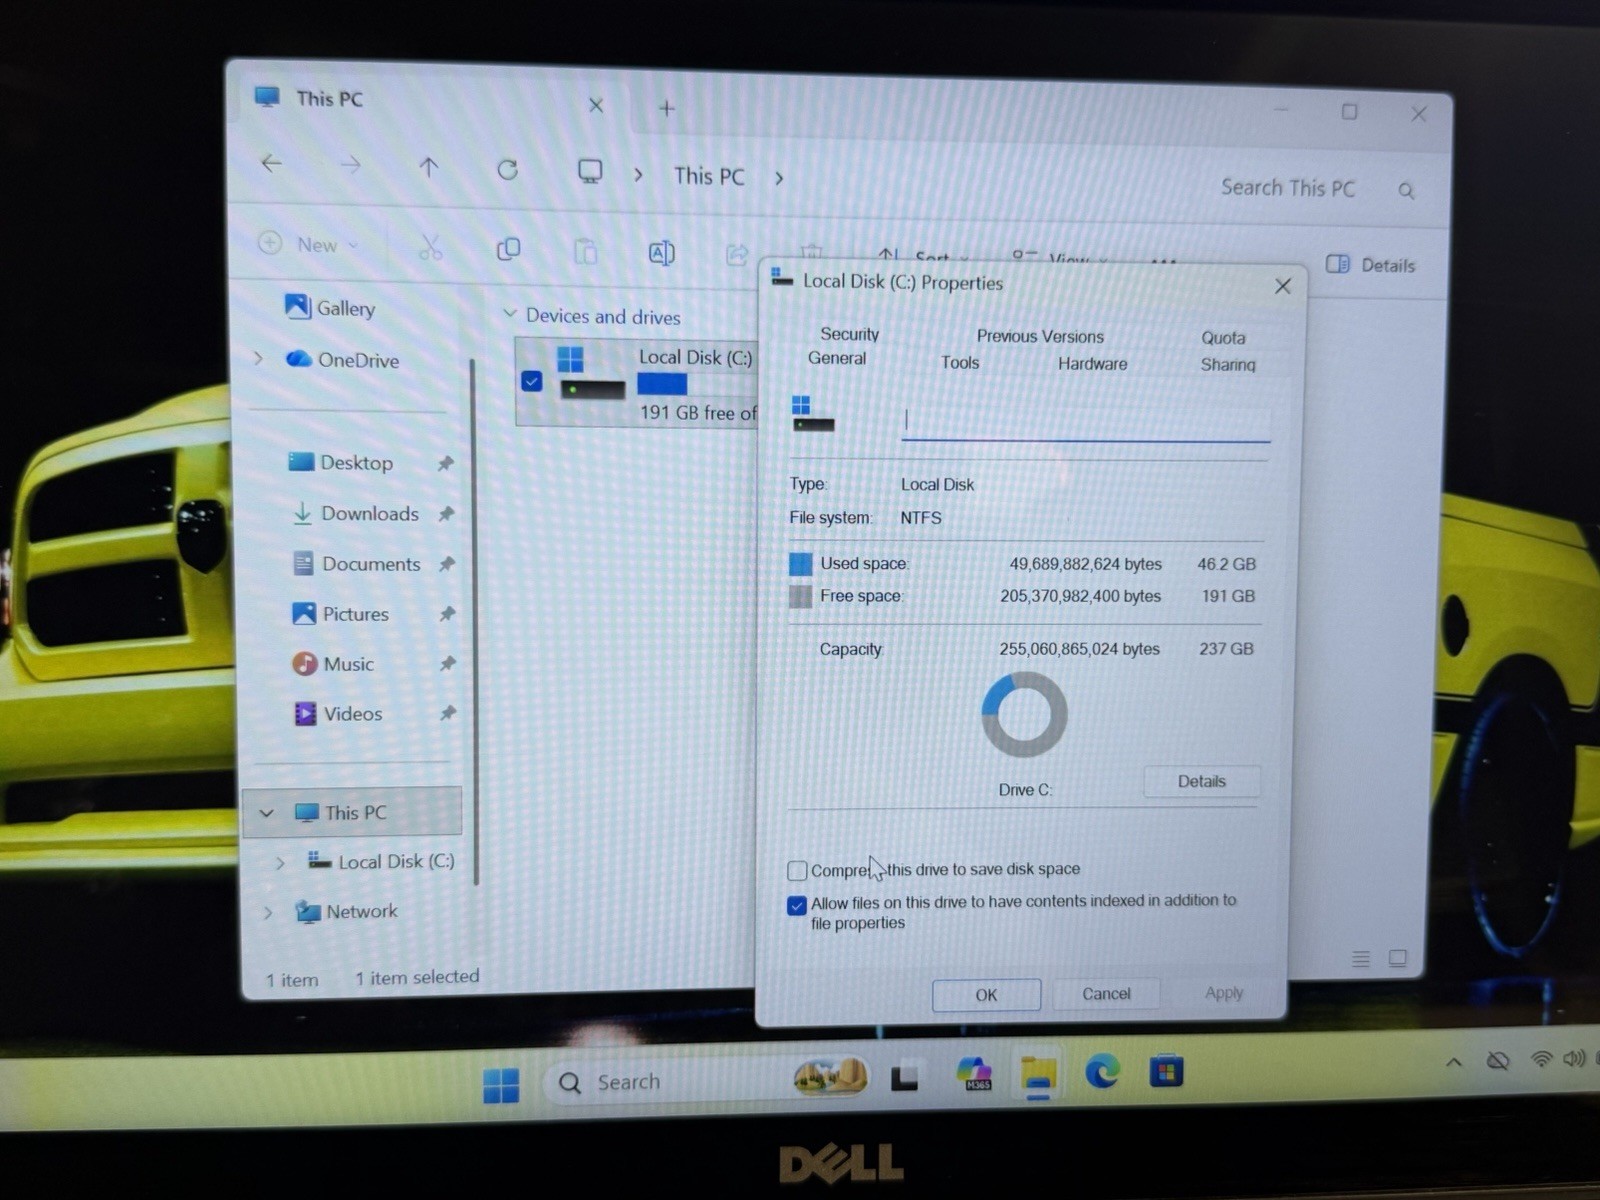
Task: Open the Wi-Fi network tray icon
Action: (1541, 1059)
